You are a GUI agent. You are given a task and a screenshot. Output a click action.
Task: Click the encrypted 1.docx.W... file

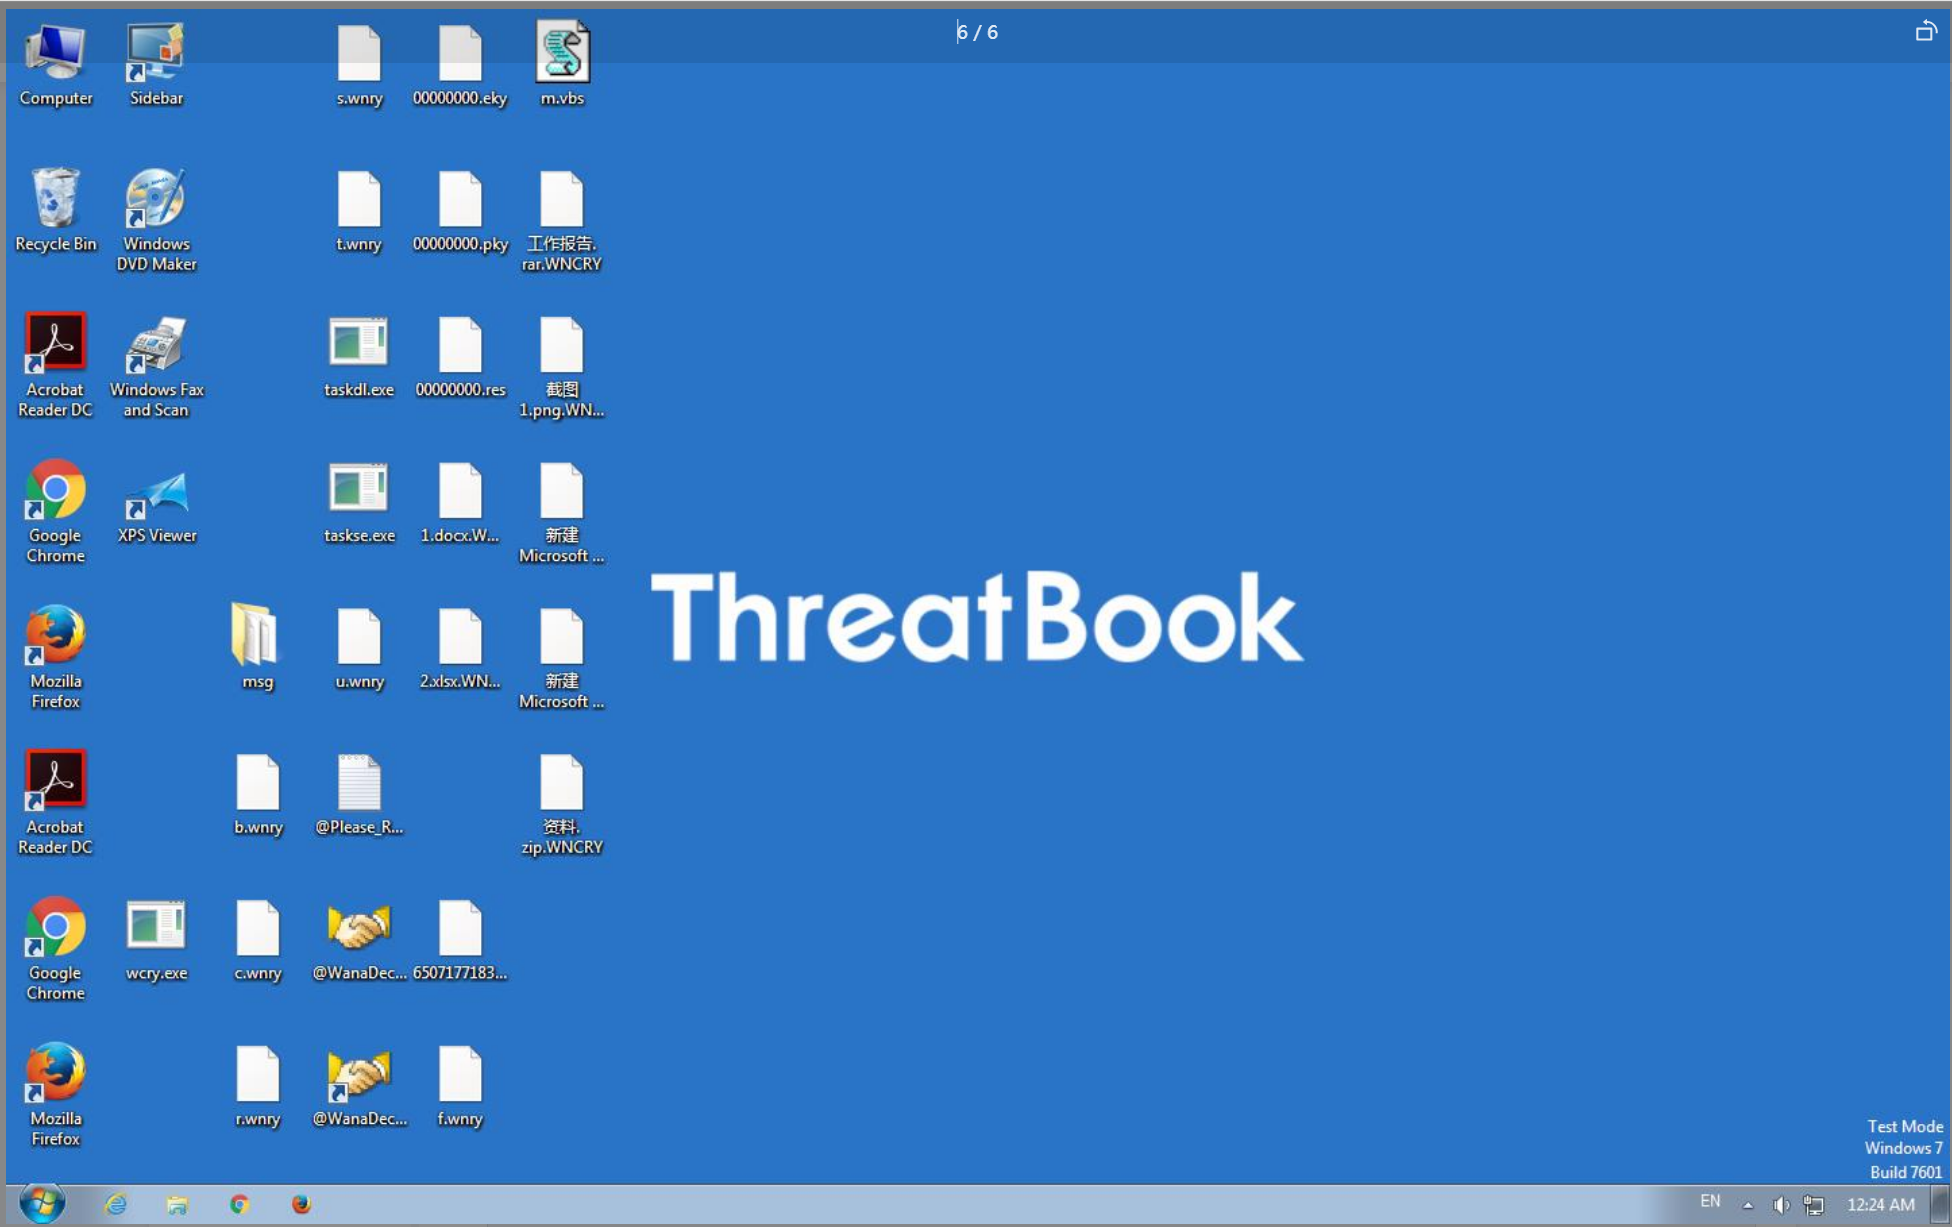coord(460,502)
